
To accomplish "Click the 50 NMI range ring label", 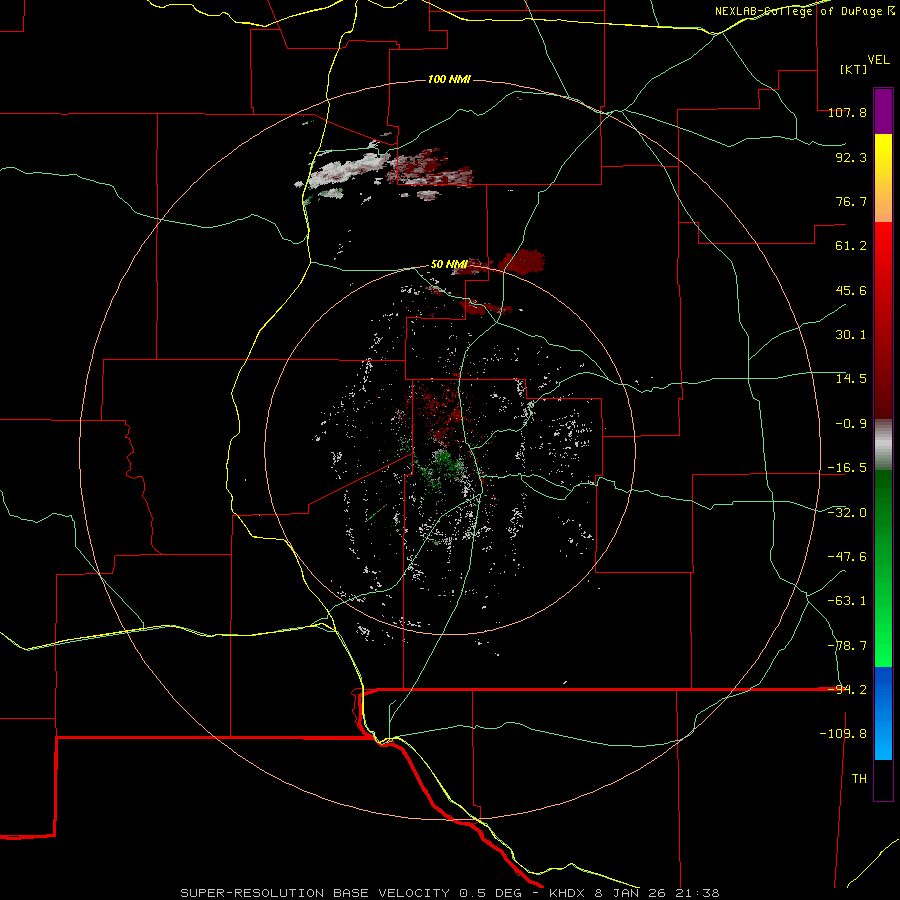I will point(449,265).
